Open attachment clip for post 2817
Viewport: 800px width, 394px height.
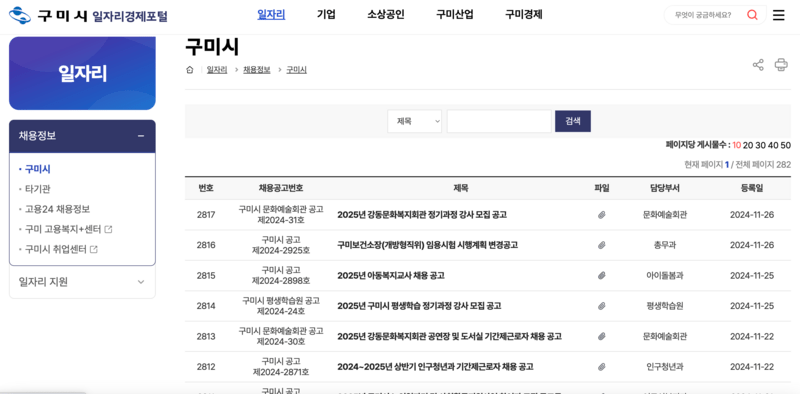(602, 215)
